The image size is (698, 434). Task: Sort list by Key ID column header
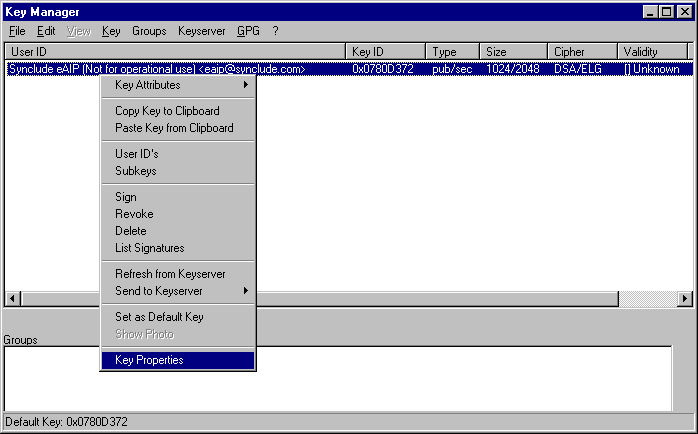click(x=386, y=51)
